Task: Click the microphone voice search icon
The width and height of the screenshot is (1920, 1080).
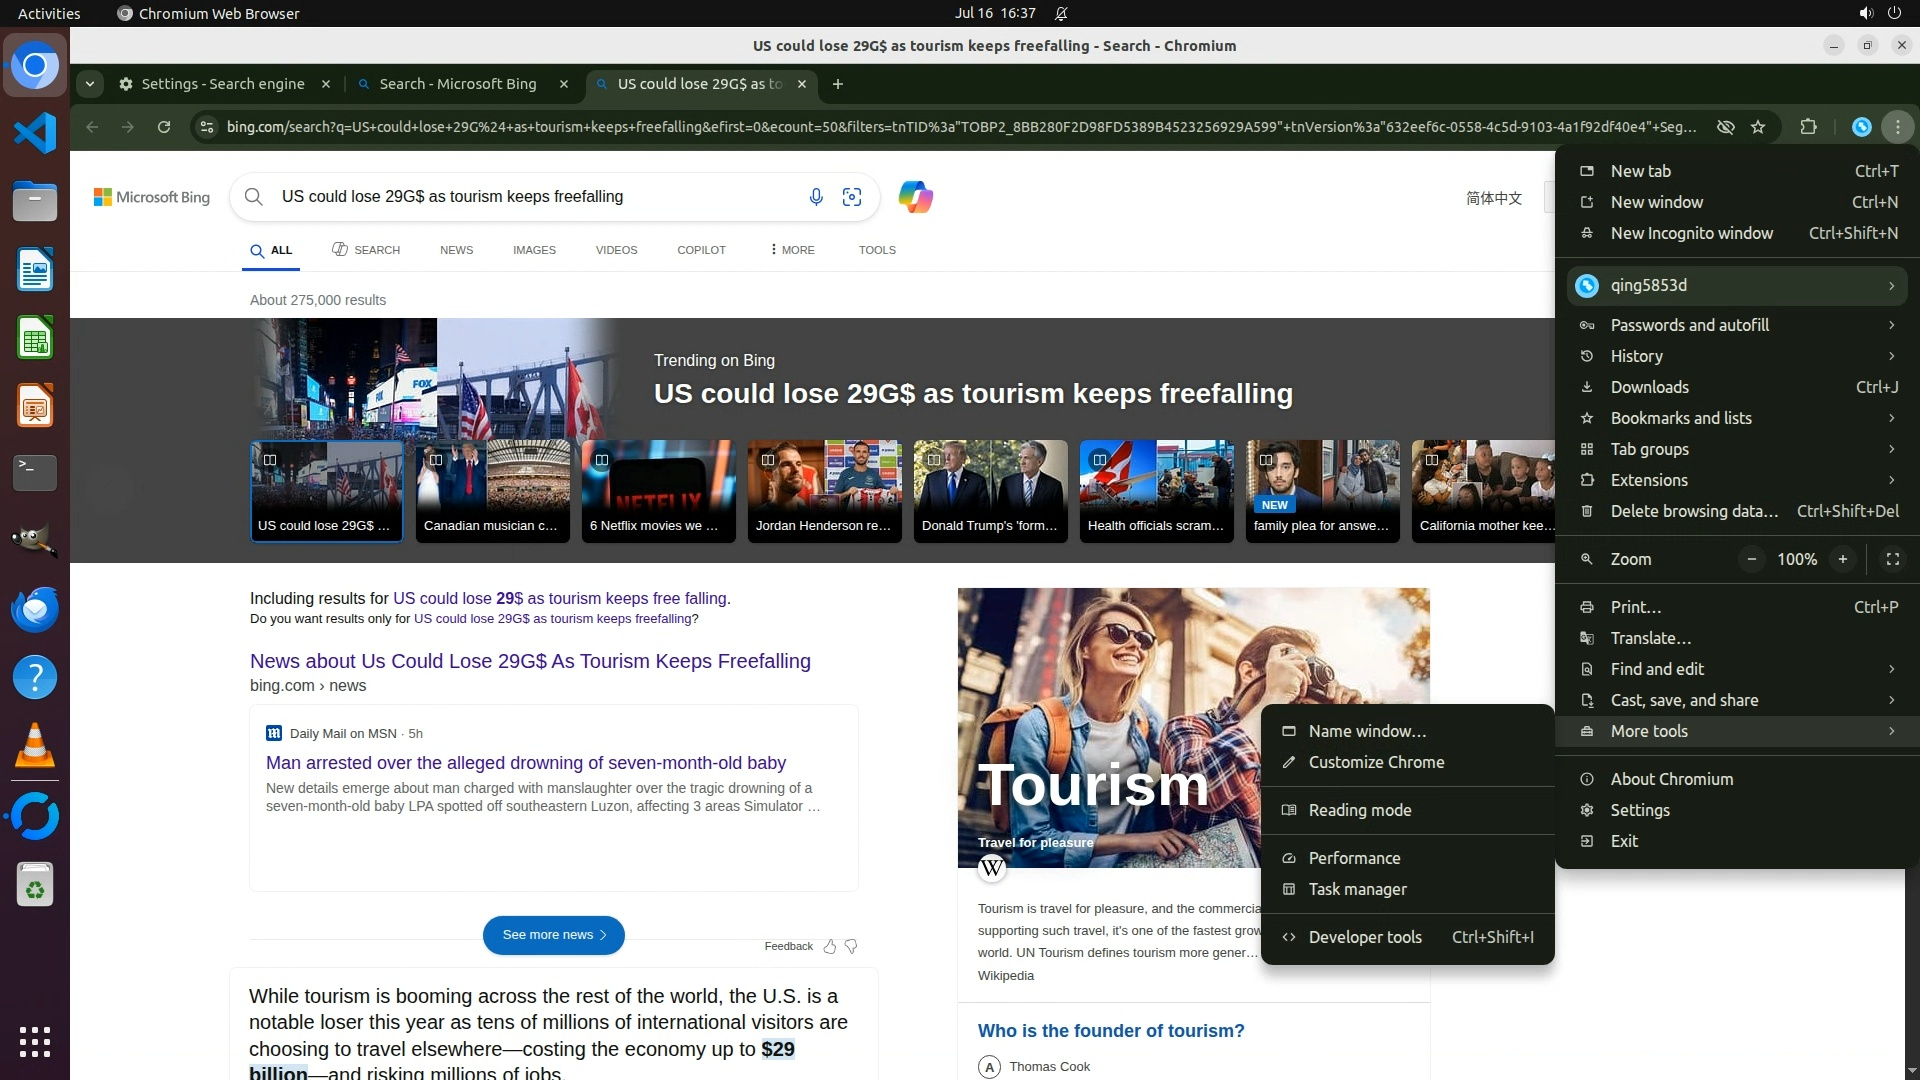Action: (816, 197)
